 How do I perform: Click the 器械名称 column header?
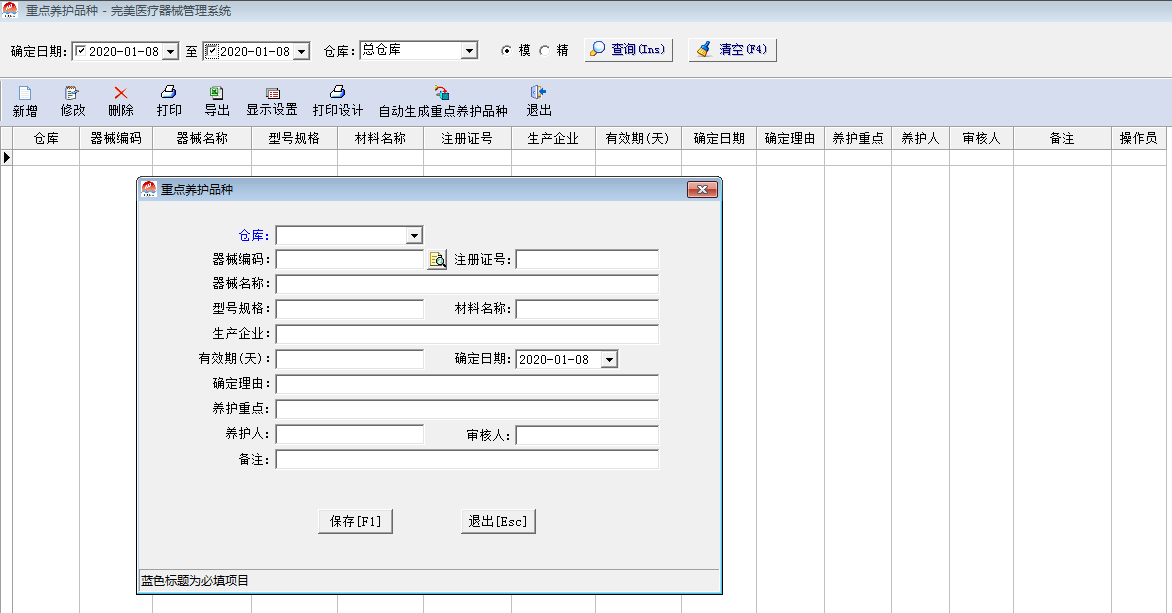[202, 139]
